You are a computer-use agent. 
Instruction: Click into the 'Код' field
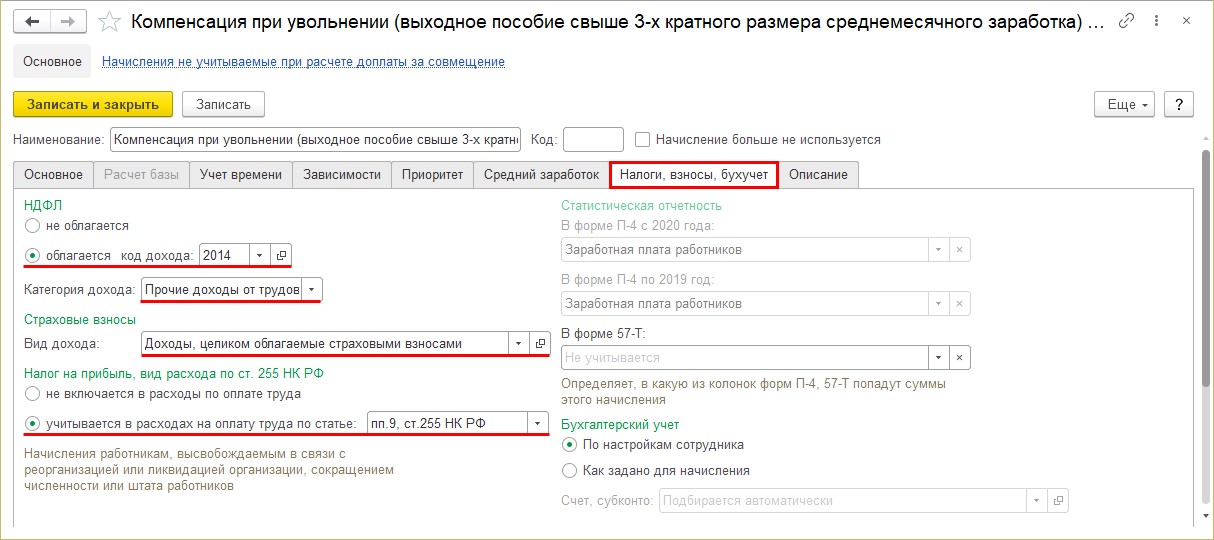[x=593, y=140]
